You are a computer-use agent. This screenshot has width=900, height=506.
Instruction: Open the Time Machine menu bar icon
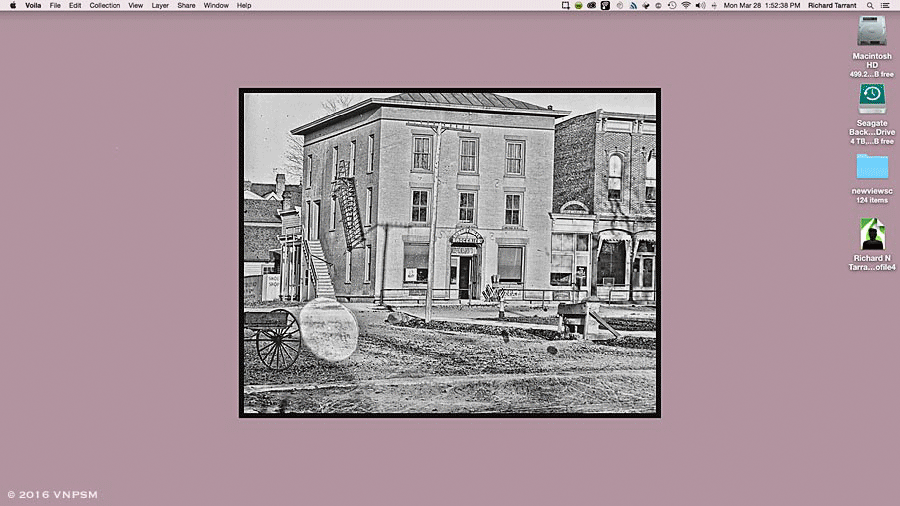[672, 5]
